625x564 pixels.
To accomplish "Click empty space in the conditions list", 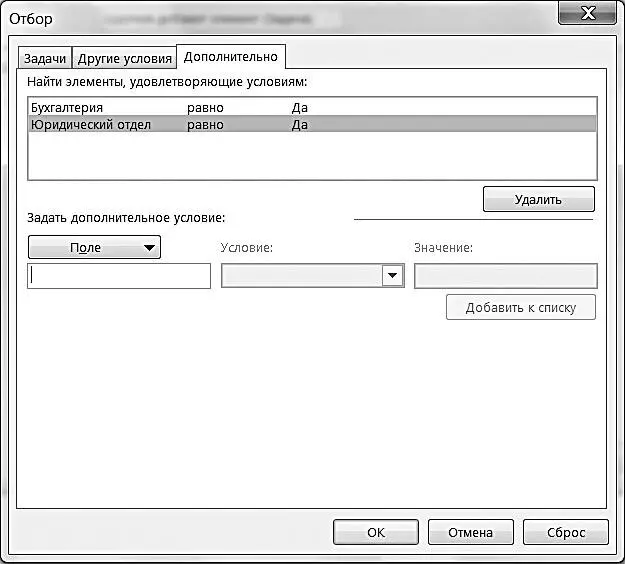I will point(311,158).
